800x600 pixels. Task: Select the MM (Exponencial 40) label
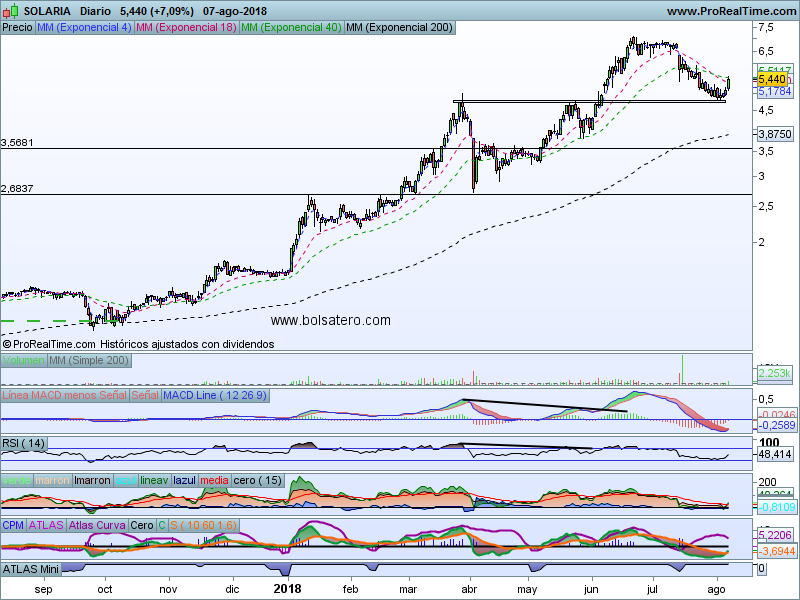290,27
